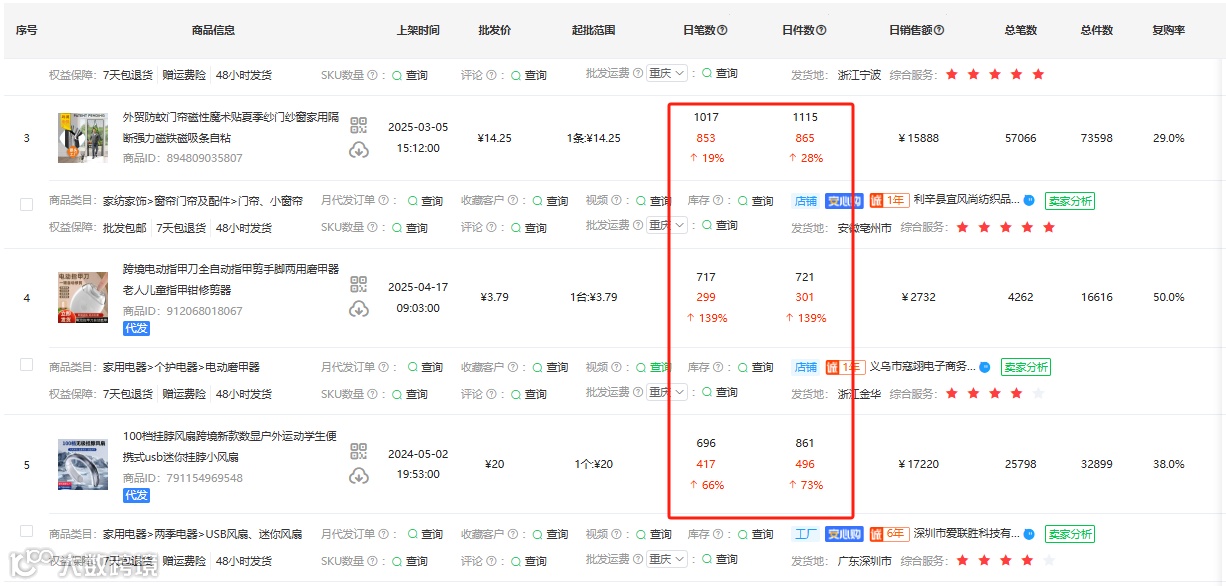Click 店铺 tag in 利辛县宜风尚 row
The width and height of the screenshot is (1226, 586).
[806, 200]
